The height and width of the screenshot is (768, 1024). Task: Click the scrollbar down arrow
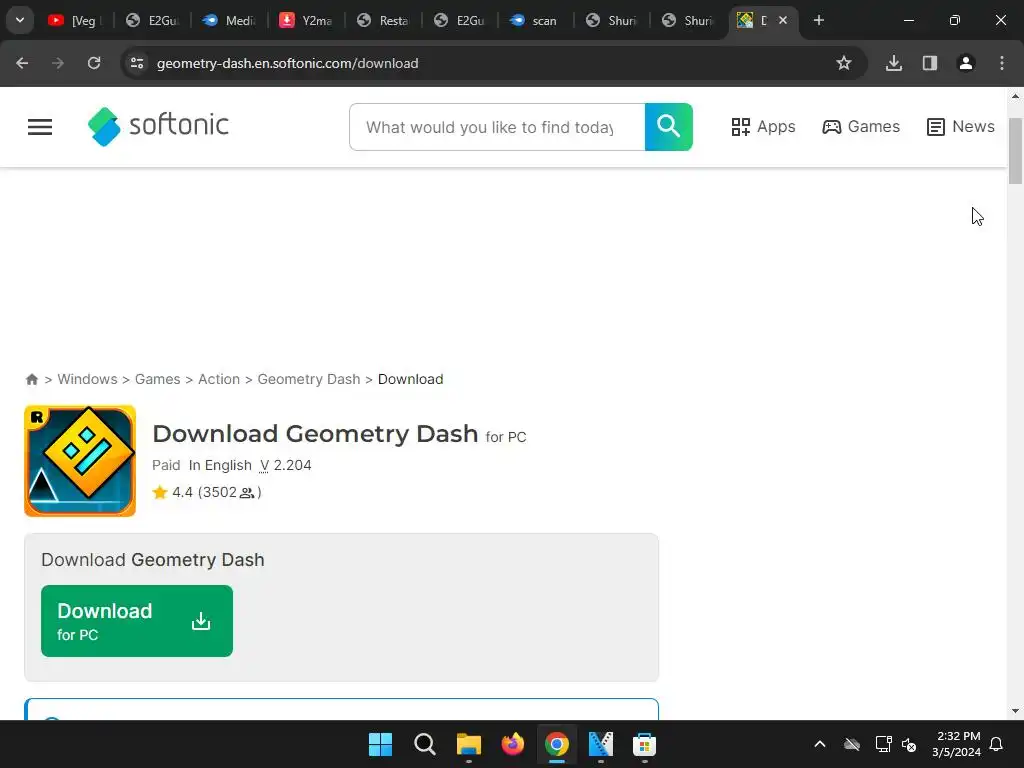pos(1015,711)
